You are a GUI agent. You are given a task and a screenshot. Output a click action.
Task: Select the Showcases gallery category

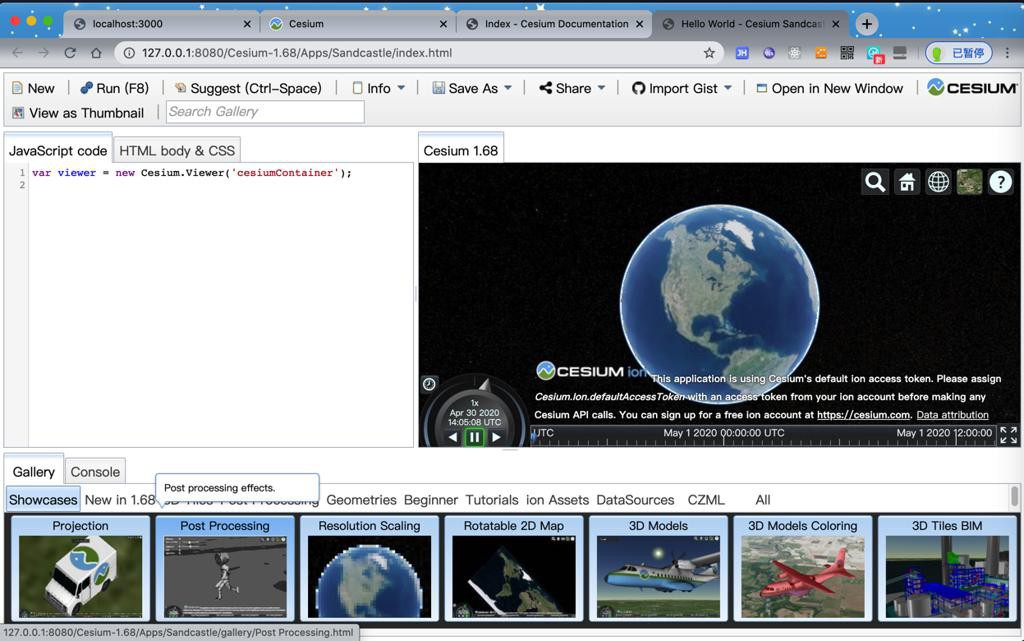43,500
